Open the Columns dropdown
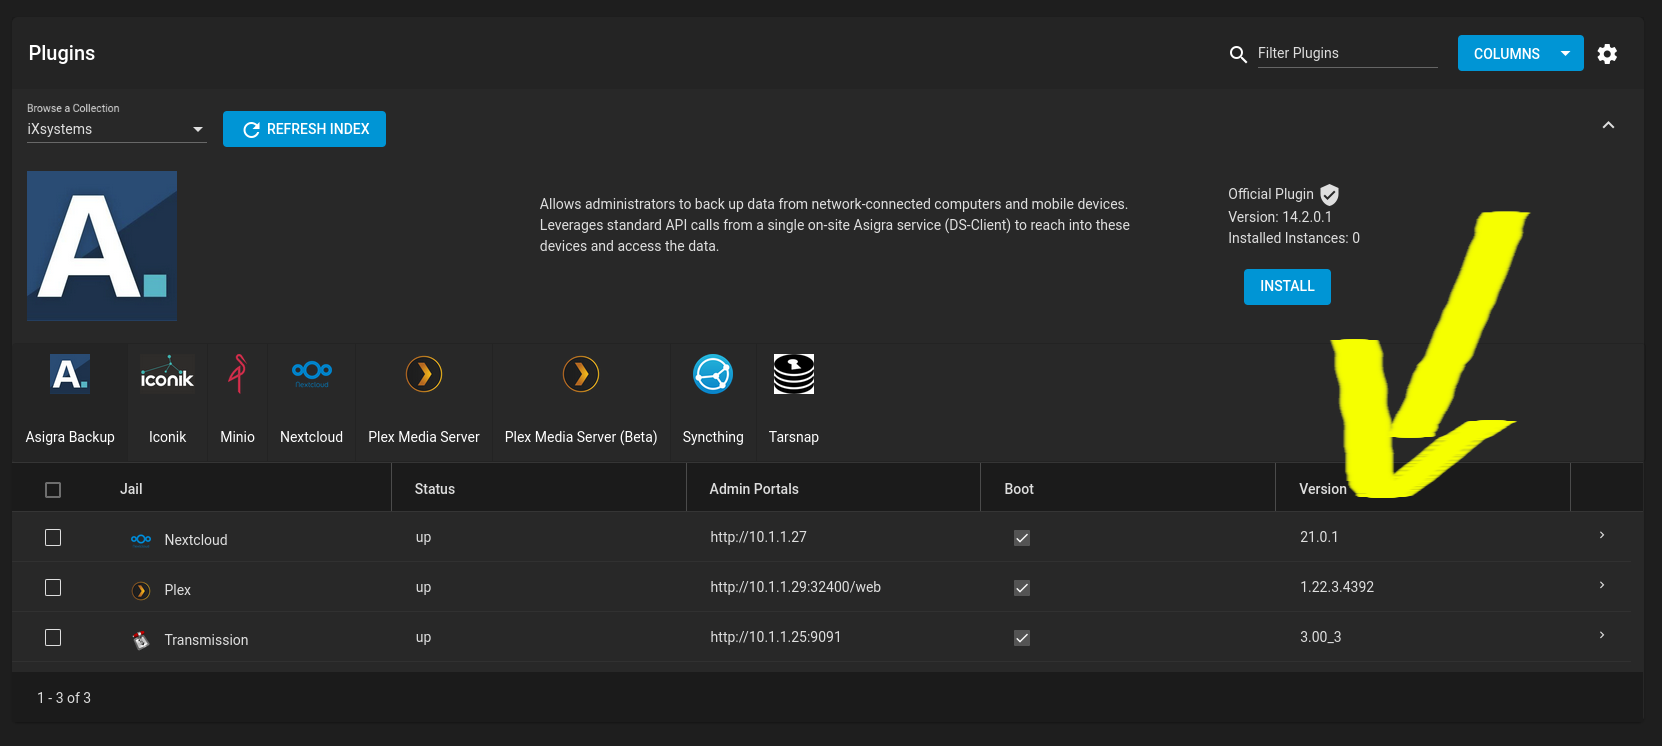Screen dimensions: 1662x746 point(1521,54)
